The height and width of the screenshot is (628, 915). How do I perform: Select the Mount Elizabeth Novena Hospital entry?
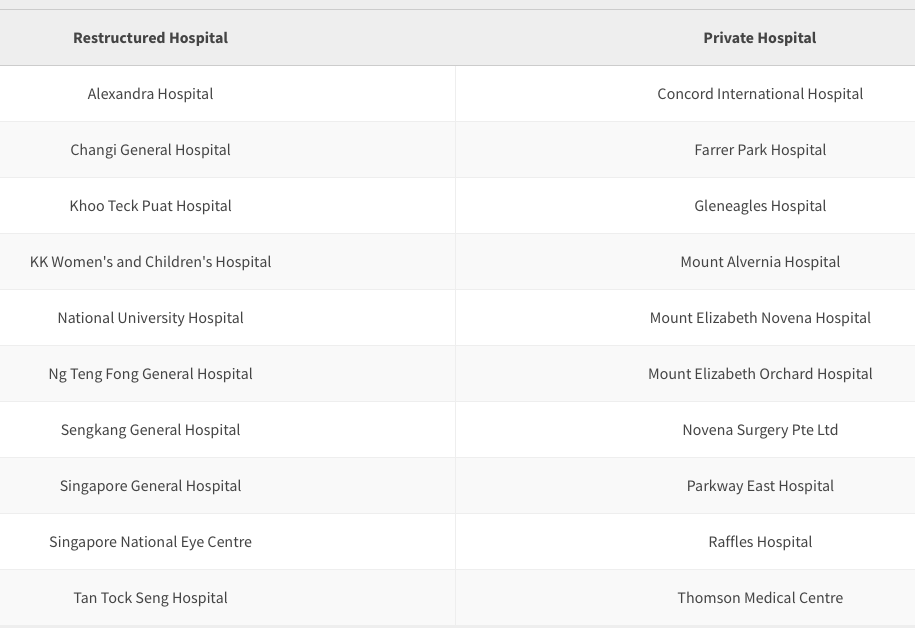[x=760, y=318]
